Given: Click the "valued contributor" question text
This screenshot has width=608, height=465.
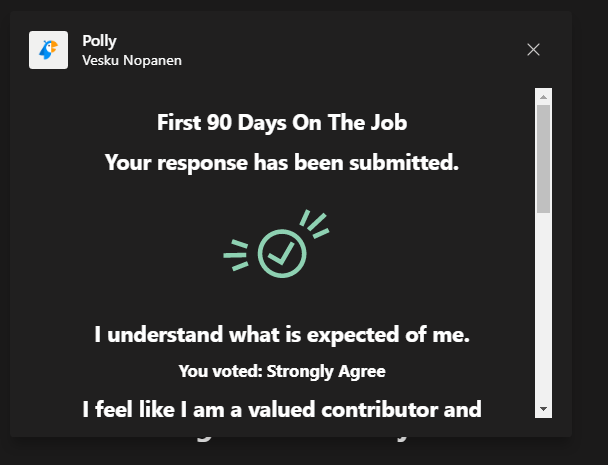Looking at the screenshot, I should 282,408.
